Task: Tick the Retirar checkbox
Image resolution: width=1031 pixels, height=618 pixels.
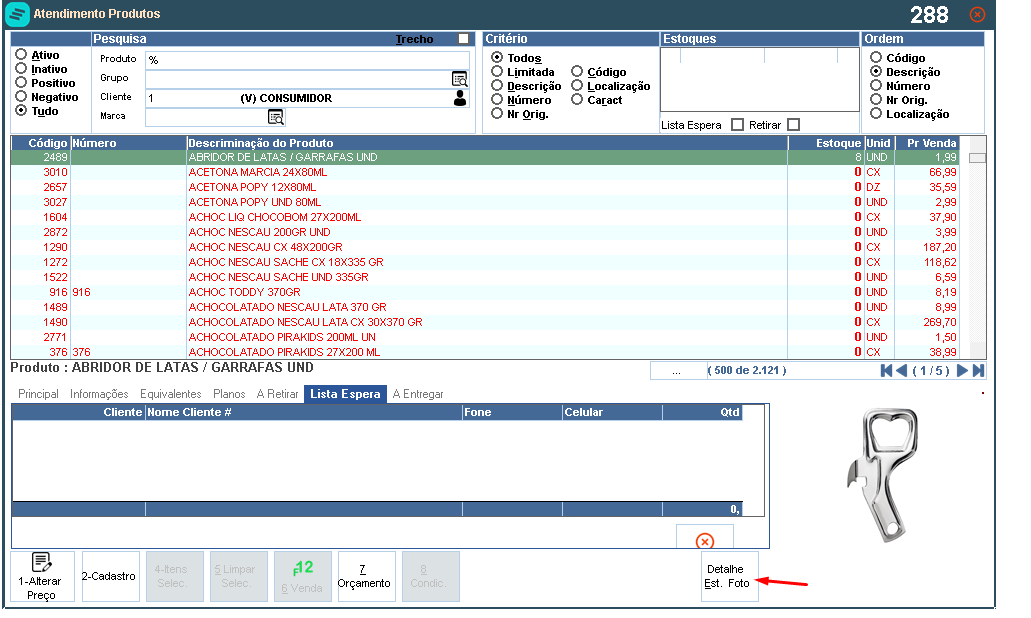Action: 794,125
